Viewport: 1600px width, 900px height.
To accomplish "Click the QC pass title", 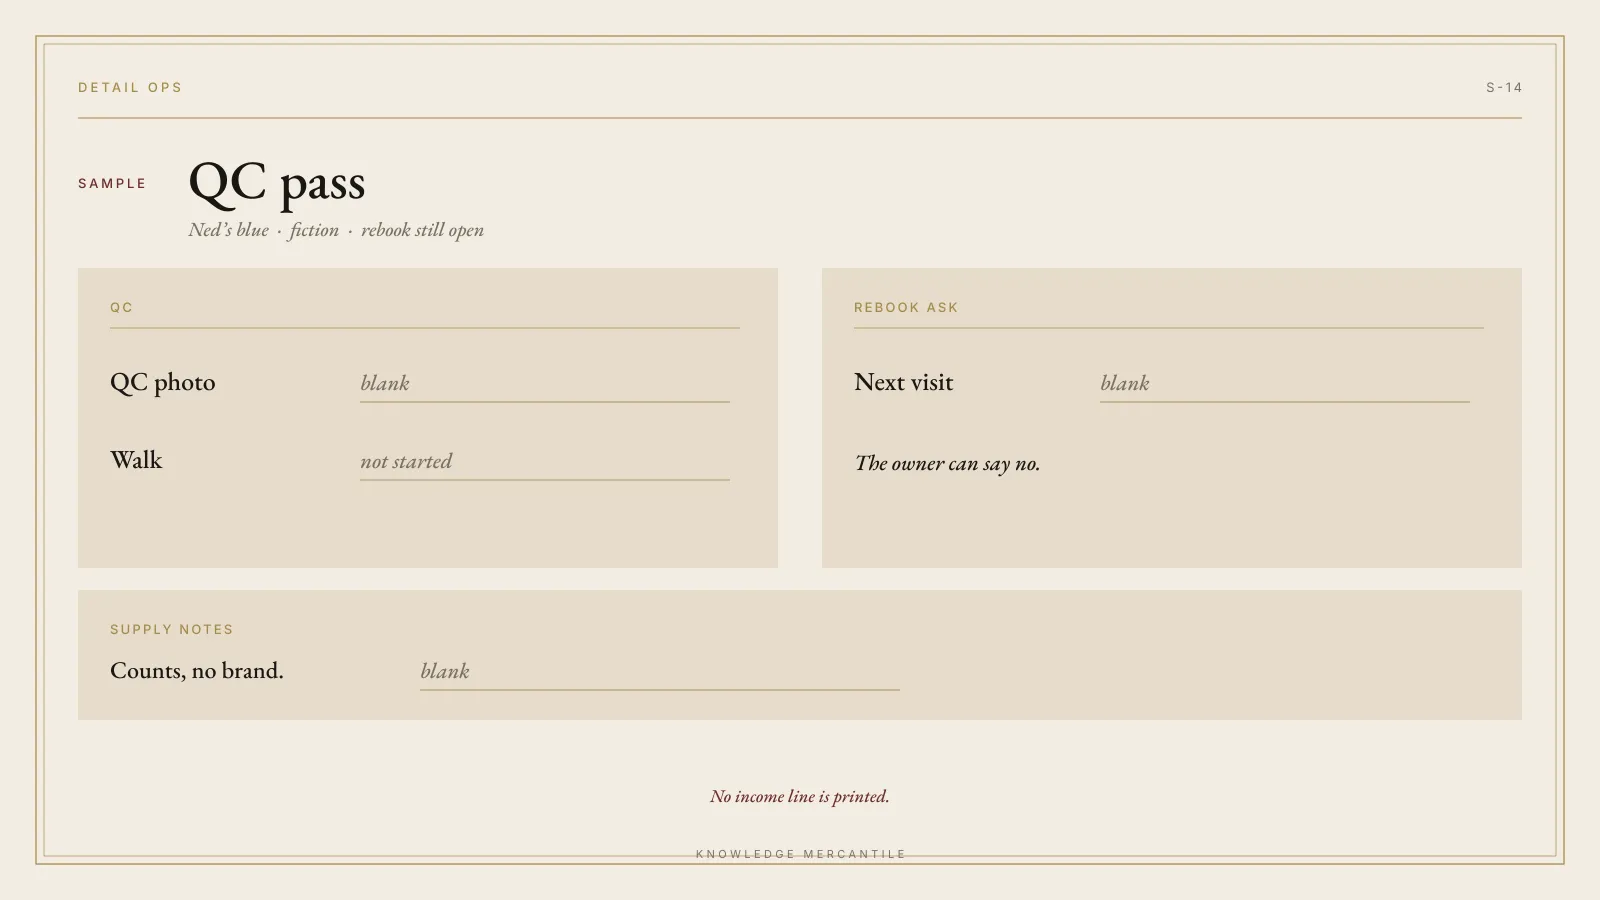I will [277, 183].
